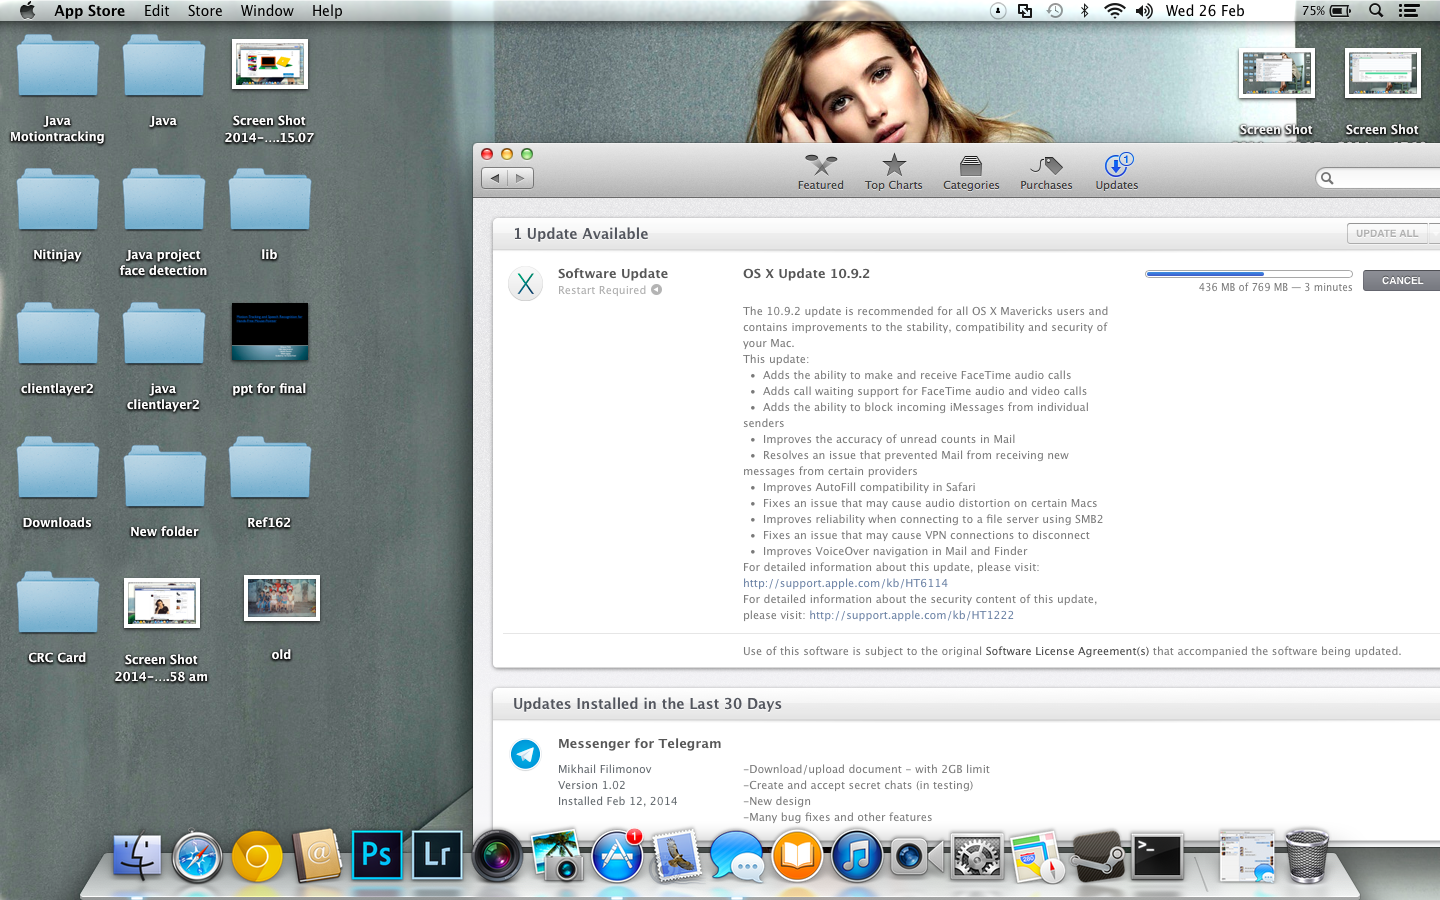Click the UPDATE ALL button
This screenshot has width=1440, height=900.
(x=1386, y=233)
